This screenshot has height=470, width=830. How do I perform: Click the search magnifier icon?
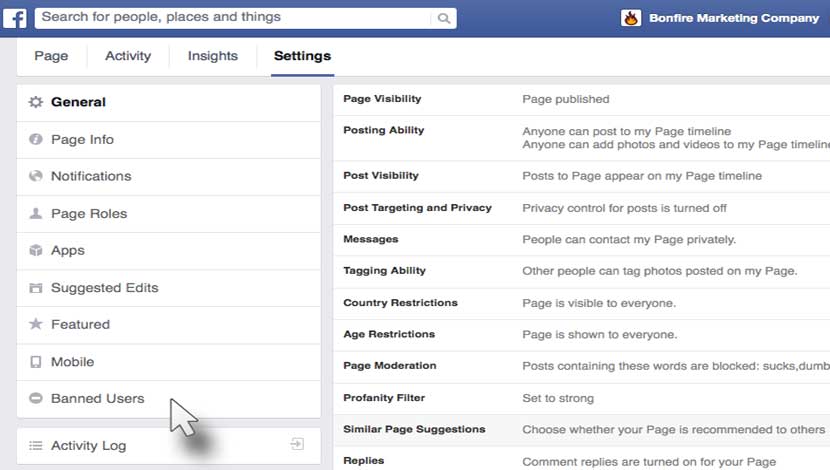[444, 18]
